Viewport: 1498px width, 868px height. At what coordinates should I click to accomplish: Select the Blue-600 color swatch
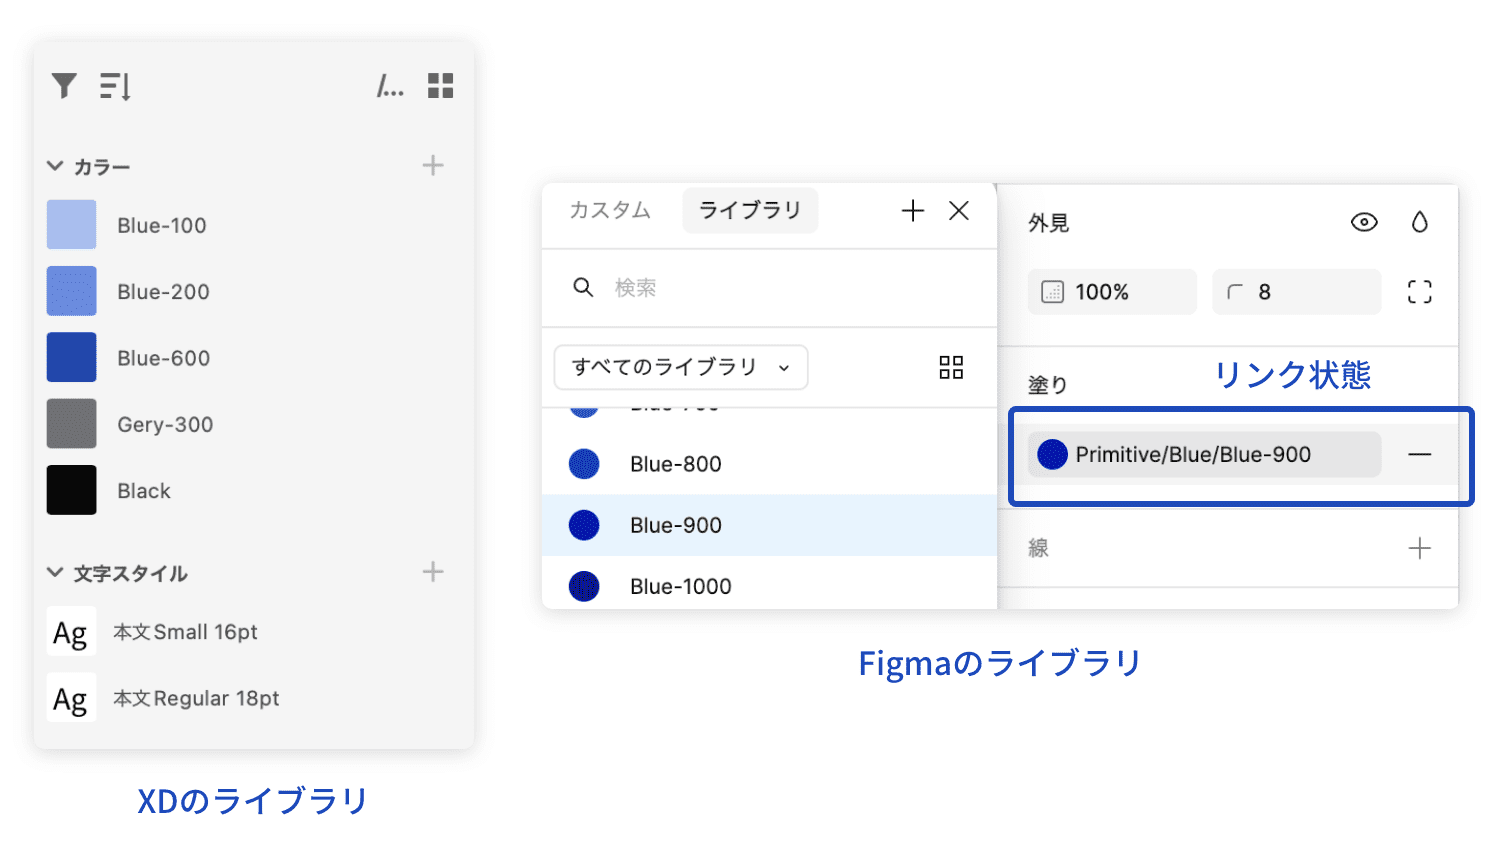pos(72,358)
